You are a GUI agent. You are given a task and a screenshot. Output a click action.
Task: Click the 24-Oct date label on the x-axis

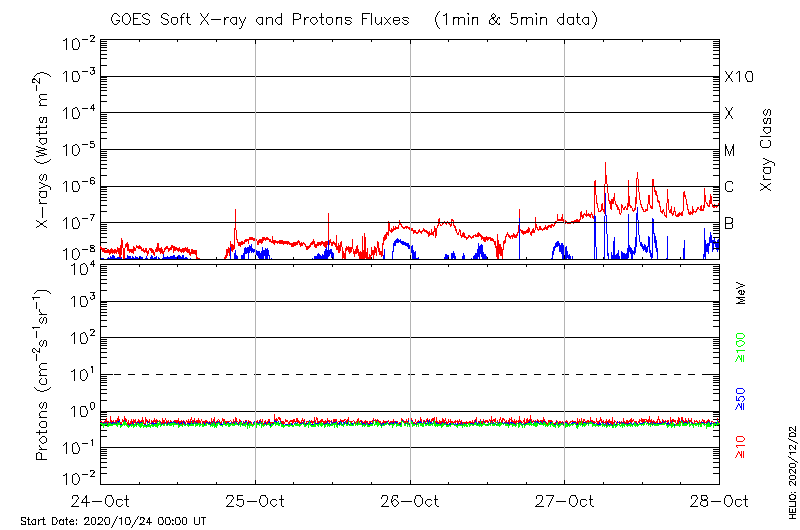point(101,500)
